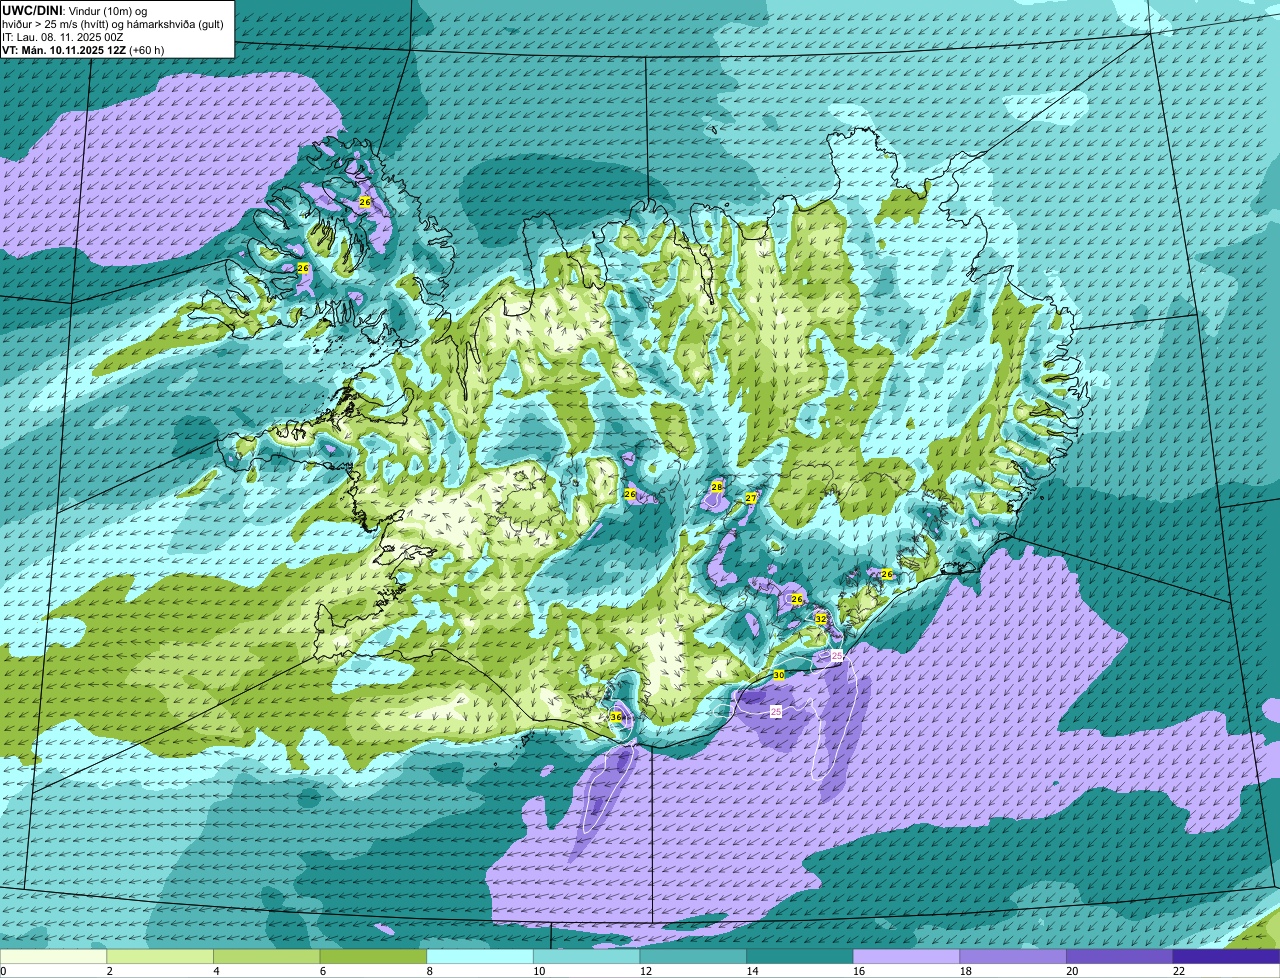Click the color scale tick label 12
The height and width of the screenshot is (978, 1280).
coord(646,971)
